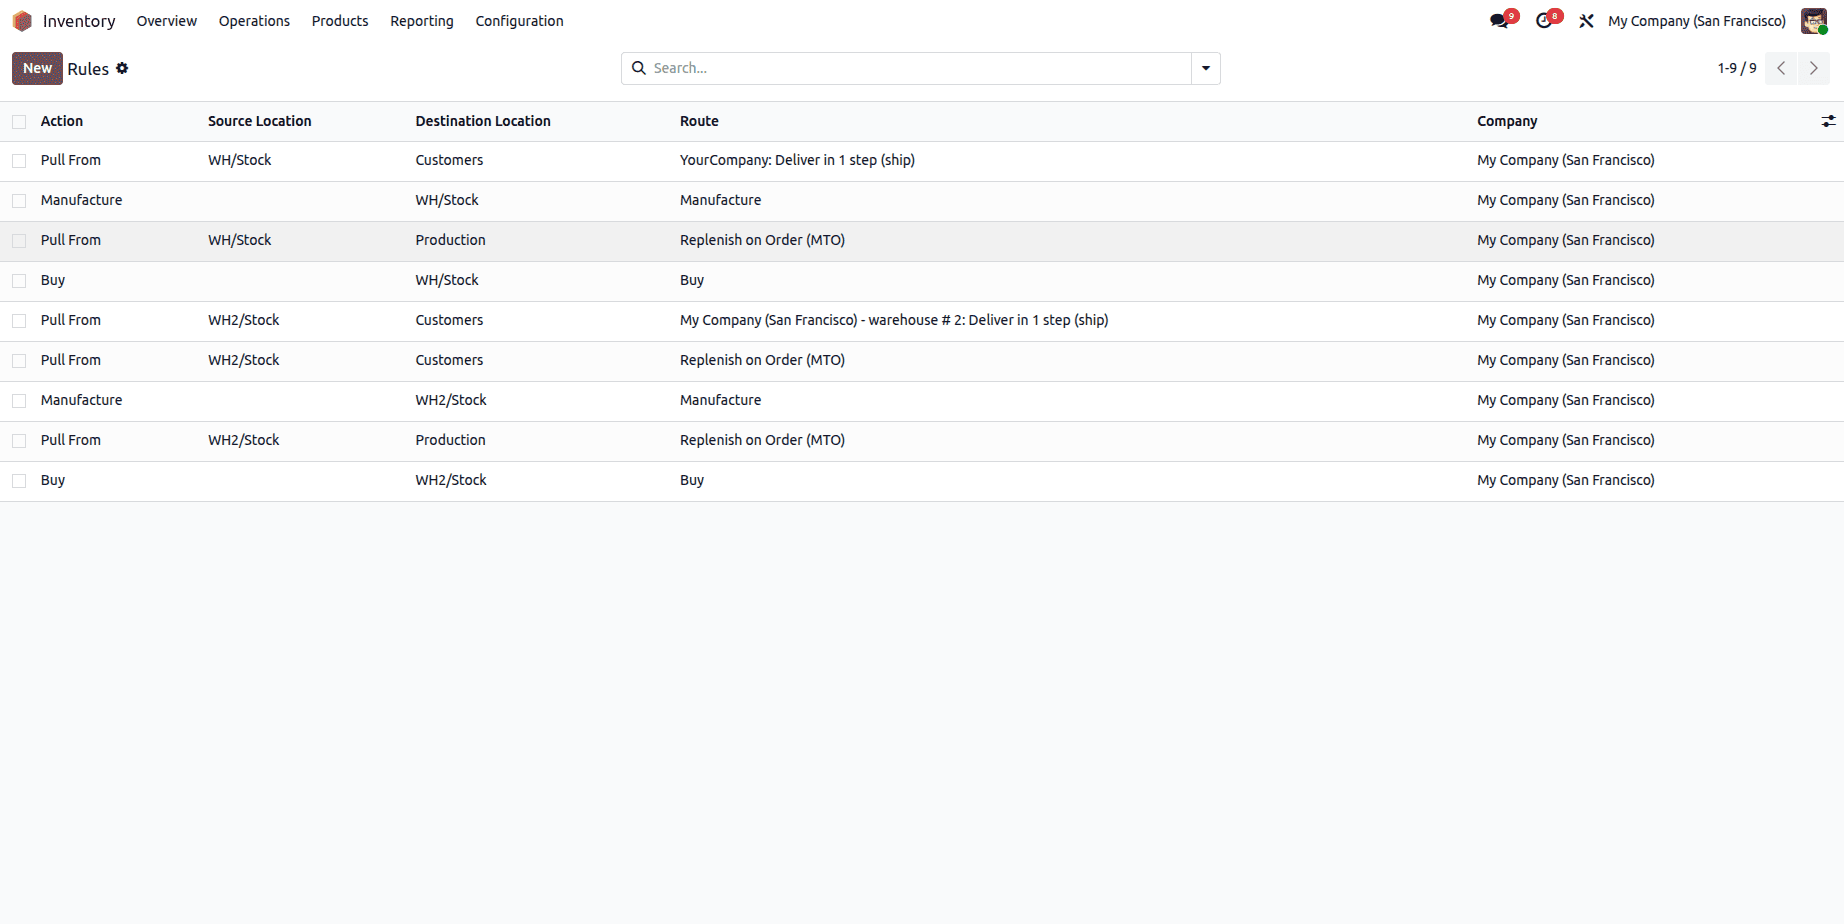
Task: Check the Buy WH/Stock rule checkbox
Action: click(19, 281)
